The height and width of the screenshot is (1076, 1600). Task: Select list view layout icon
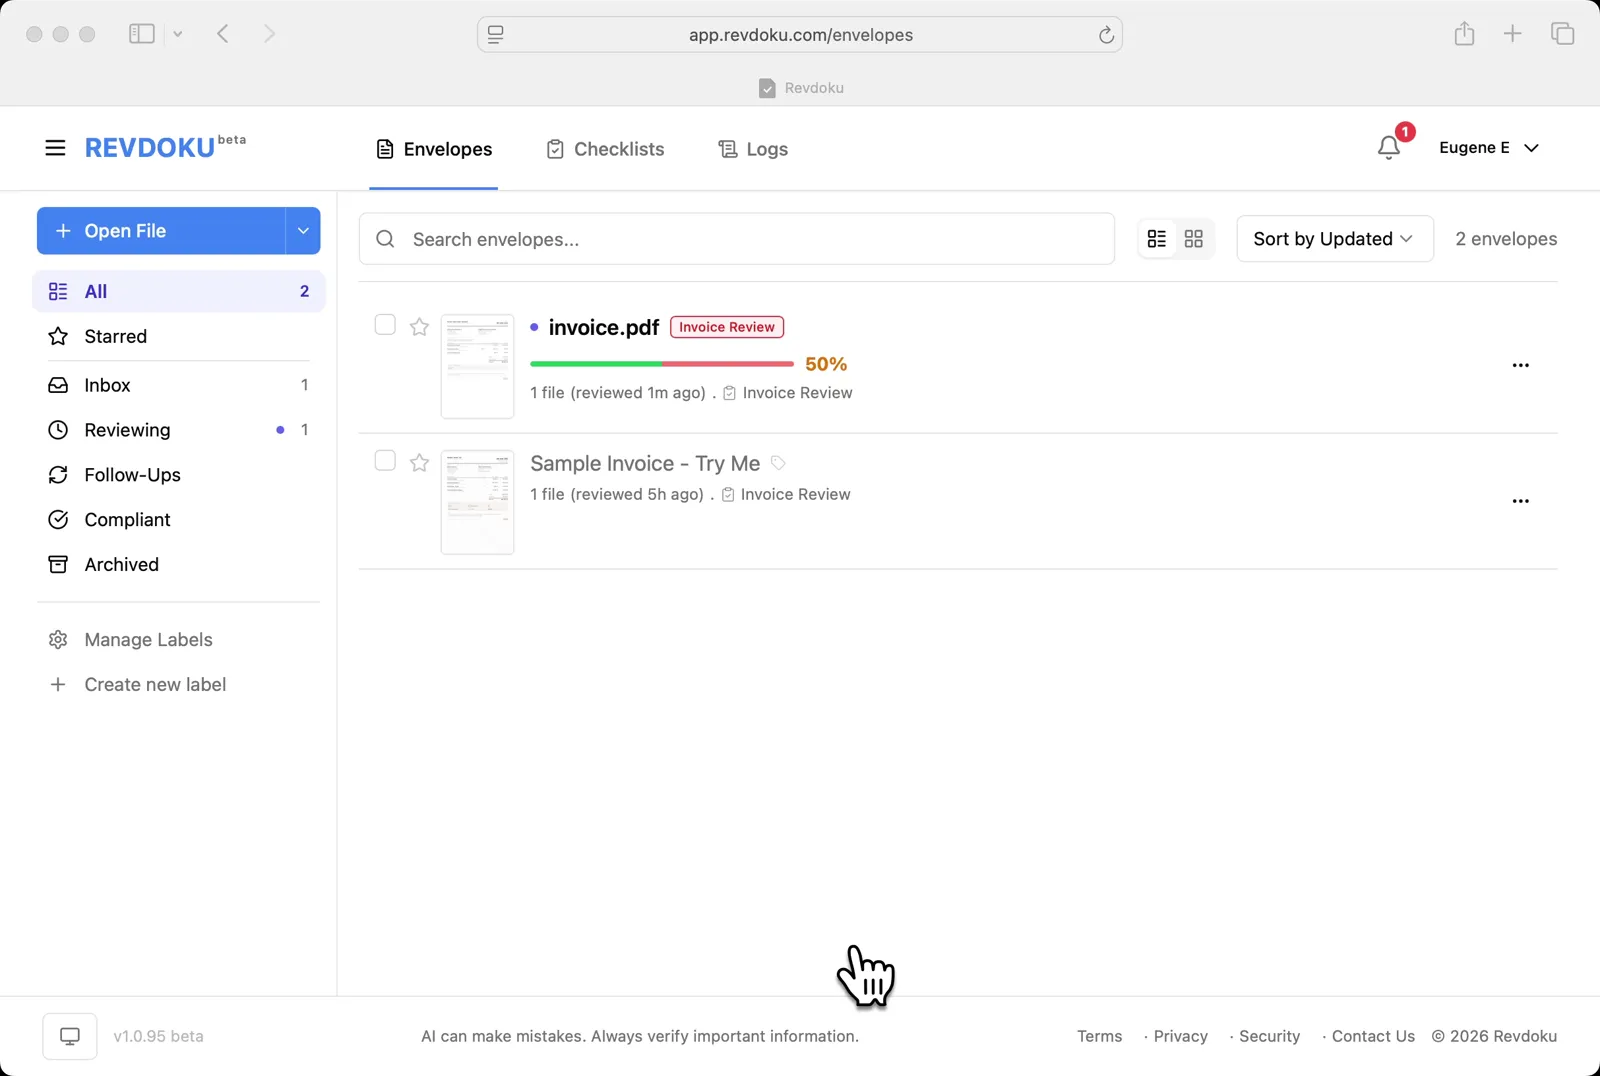pyautogui.click(x=1158, y=238)
